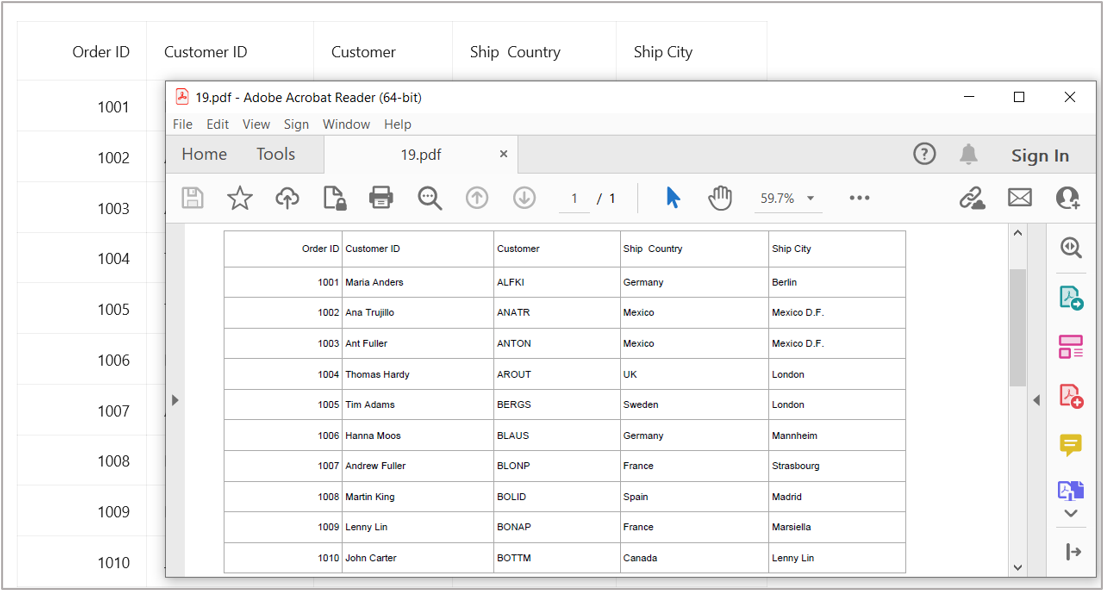The image size is (1104, 591).
Task: Click the Help question mark icon
Action: pos(925,154)
